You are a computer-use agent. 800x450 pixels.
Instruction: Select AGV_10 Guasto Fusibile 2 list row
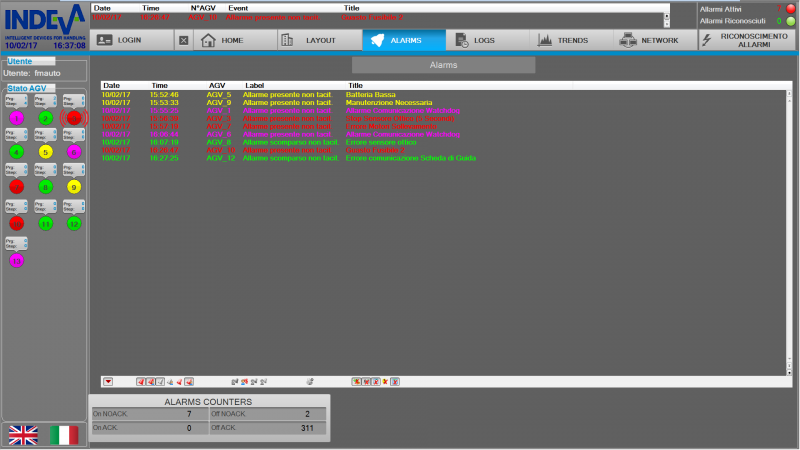444,150
